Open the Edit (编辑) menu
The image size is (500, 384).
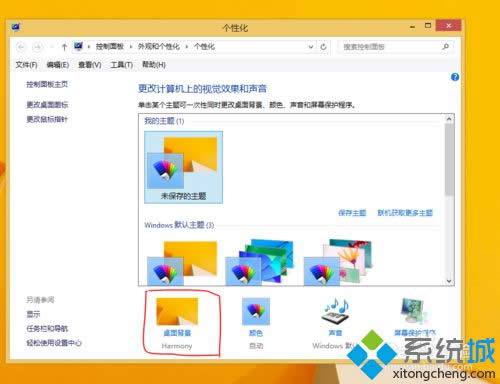[58, 65]
